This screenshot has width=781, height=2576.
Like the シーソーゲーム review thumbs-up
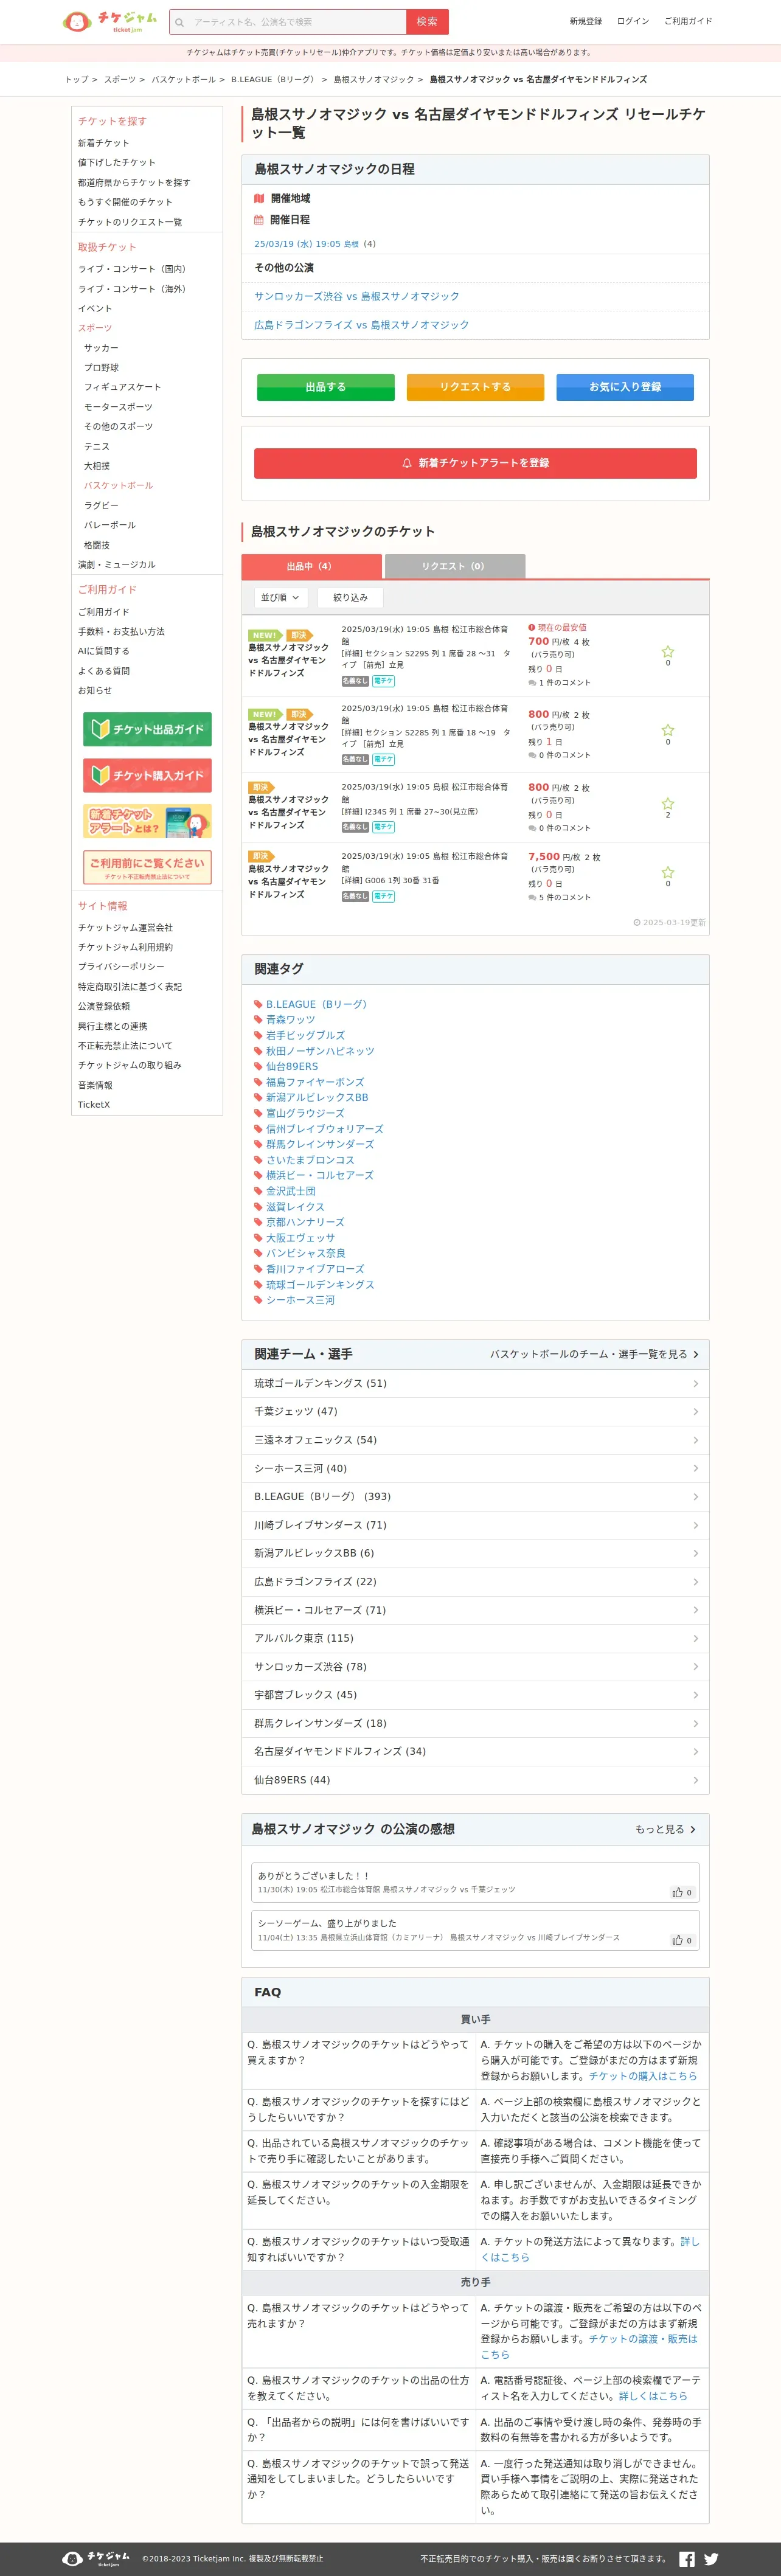coord(682,1940)
